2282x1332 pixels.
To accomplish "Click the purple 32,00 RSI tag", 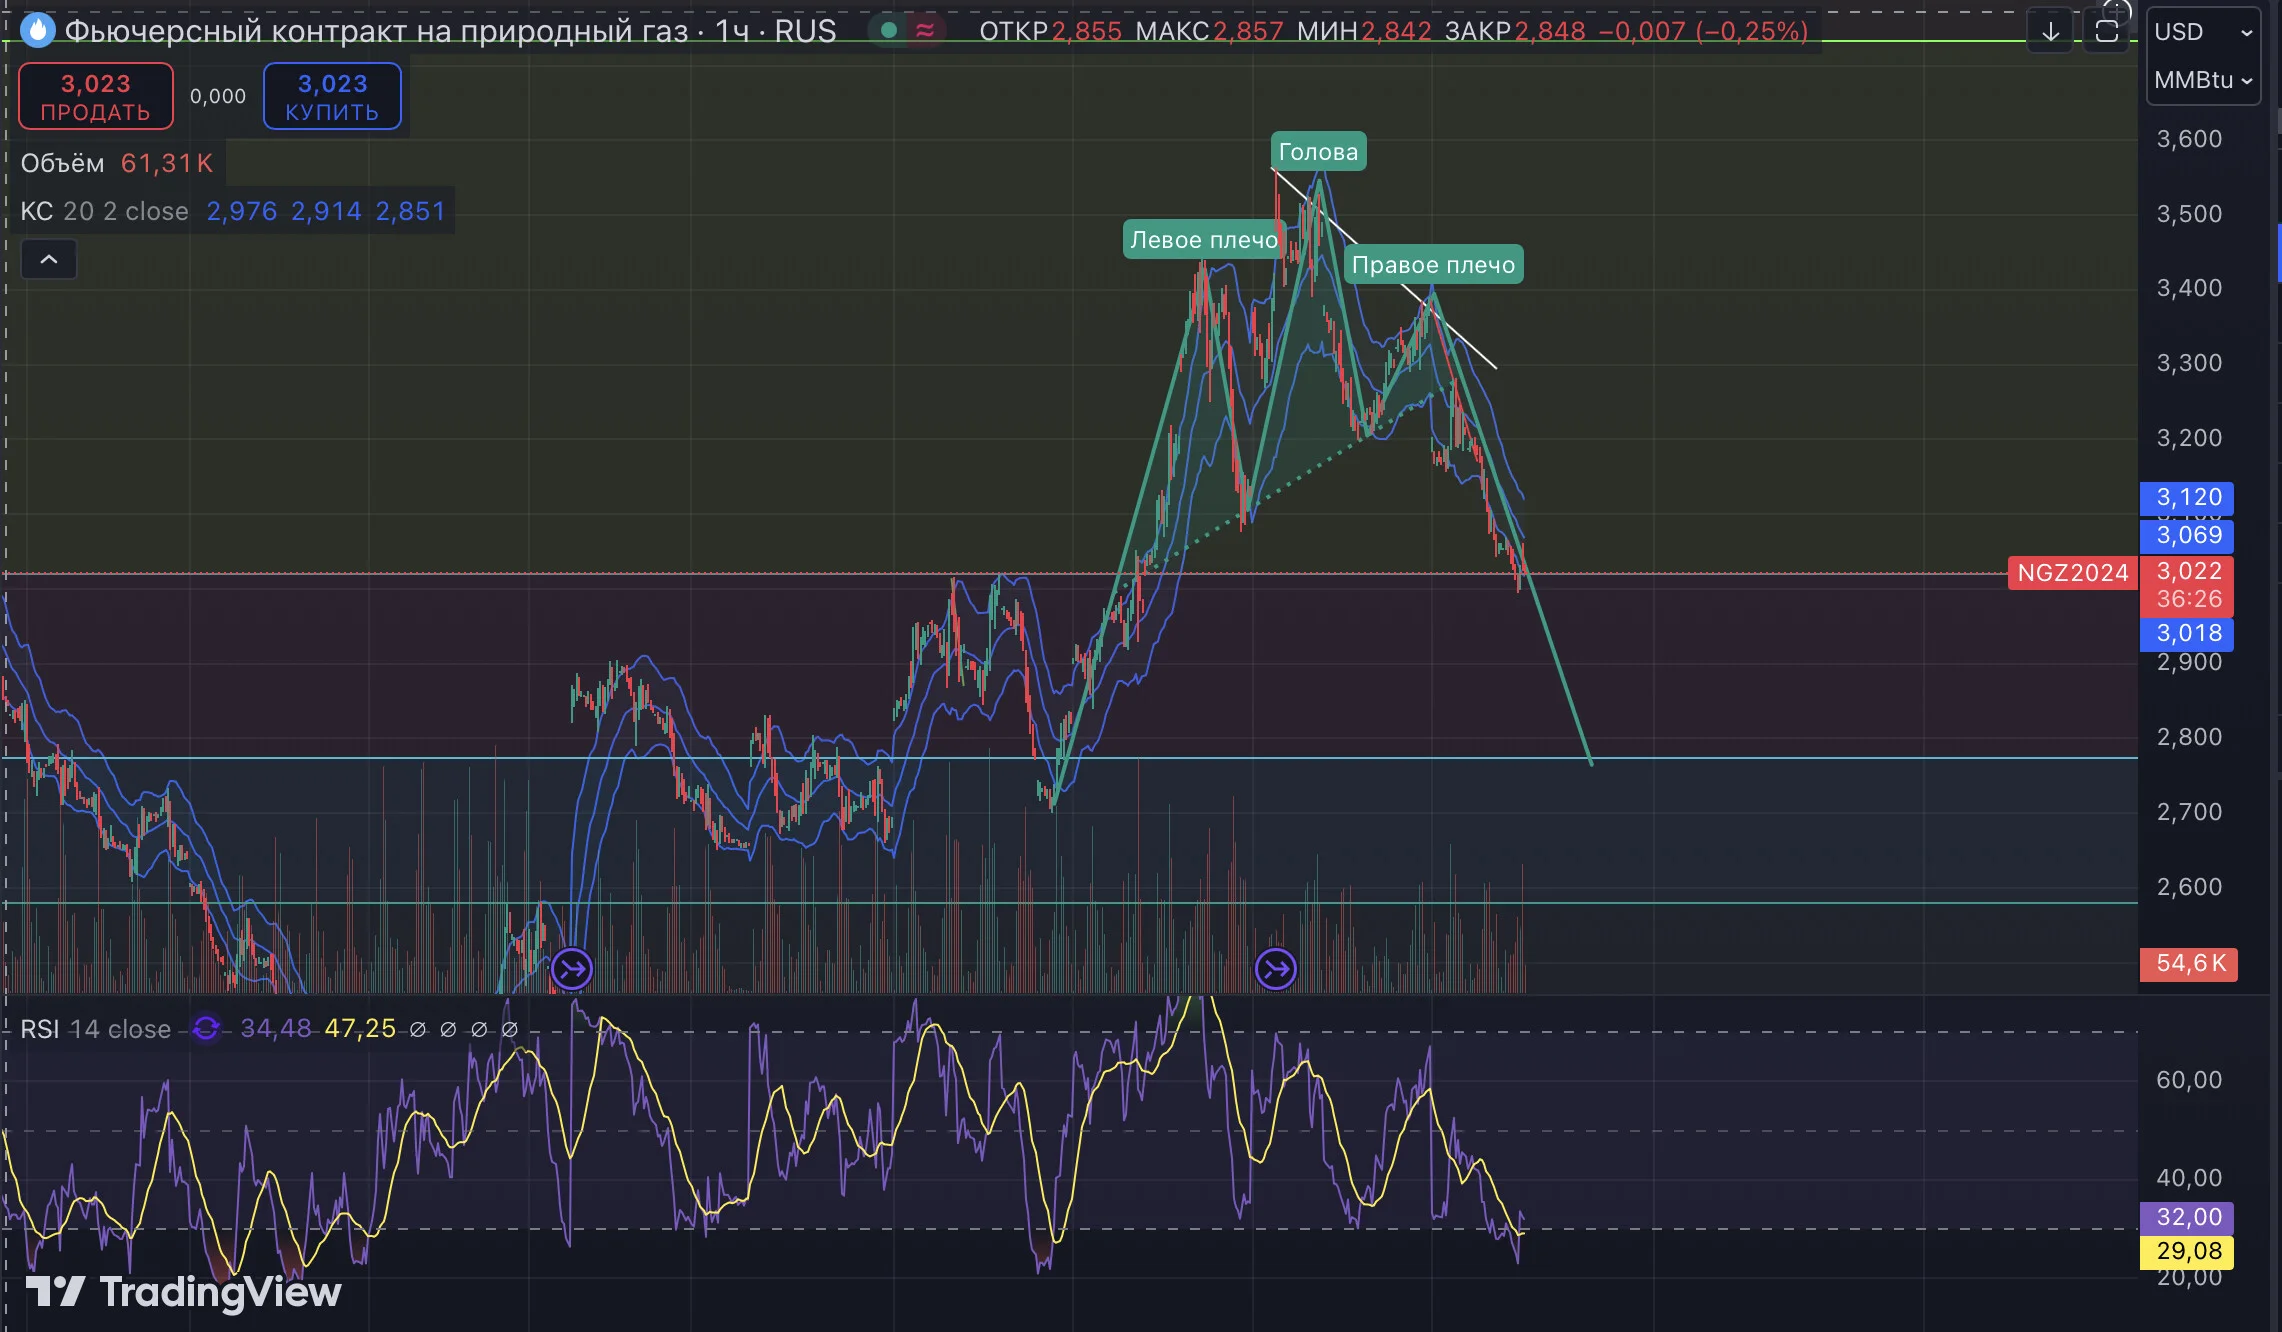I will click(2187, 1217).
